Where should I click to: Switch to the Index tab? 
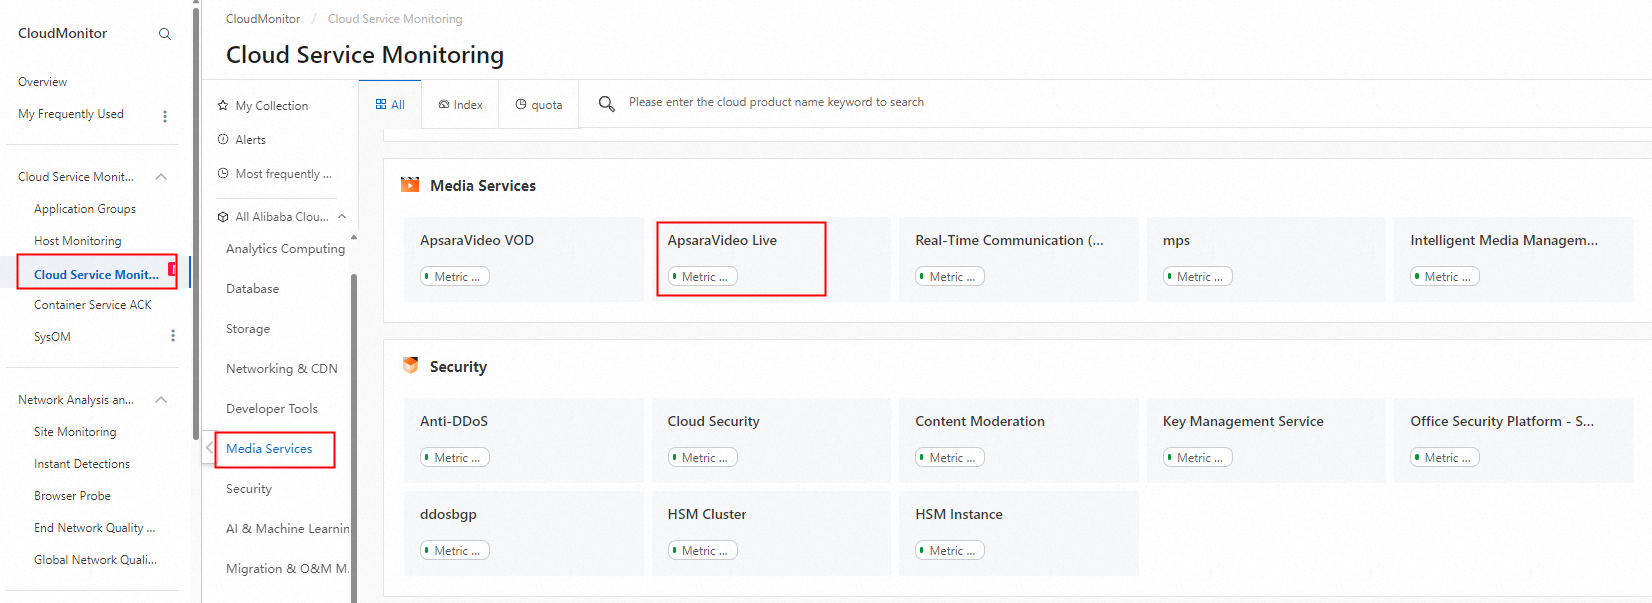click(x=460, y=104)
